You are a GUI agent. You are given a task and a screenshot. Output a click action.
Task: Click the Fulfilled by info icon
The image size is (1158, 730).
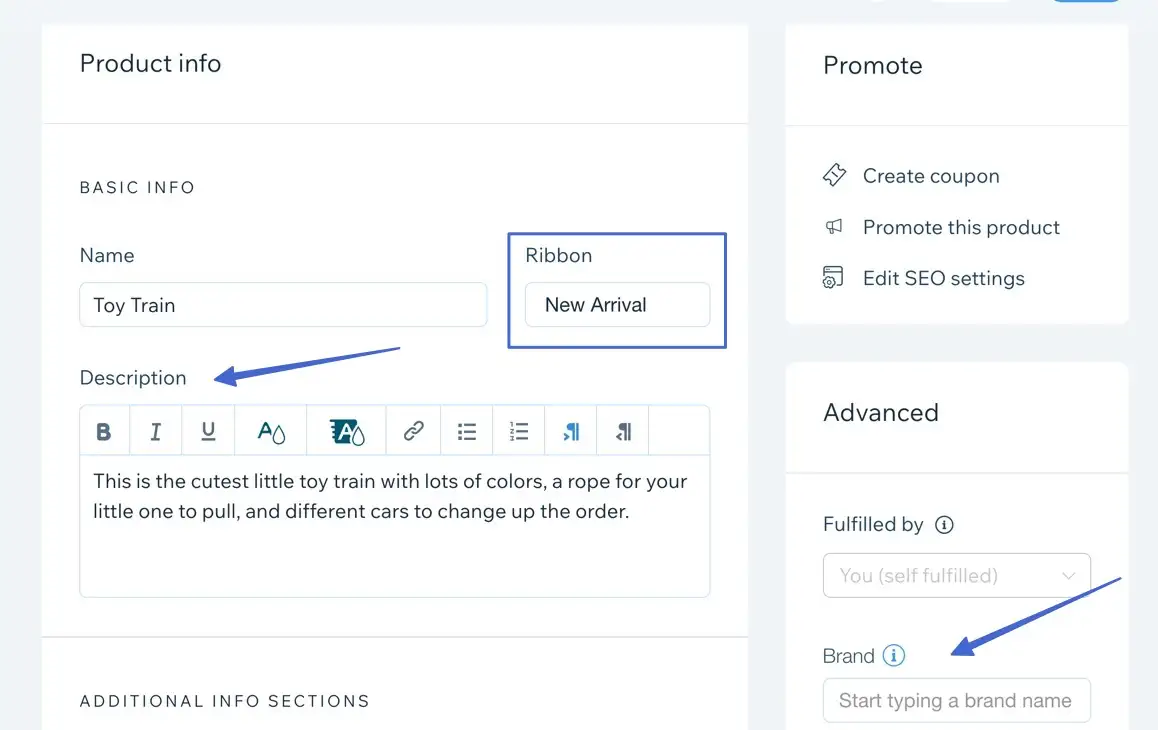click(x=944, y=525)
